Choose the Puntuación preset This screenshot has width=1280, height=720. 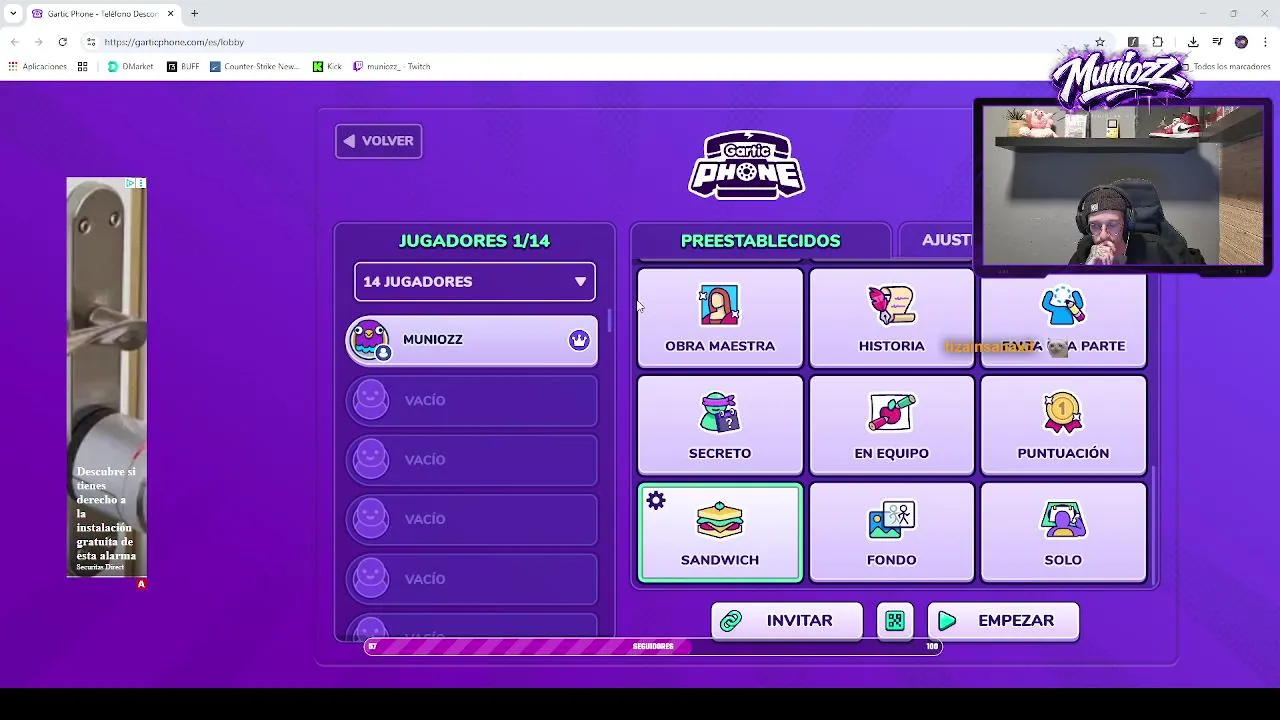point(1063,424)
